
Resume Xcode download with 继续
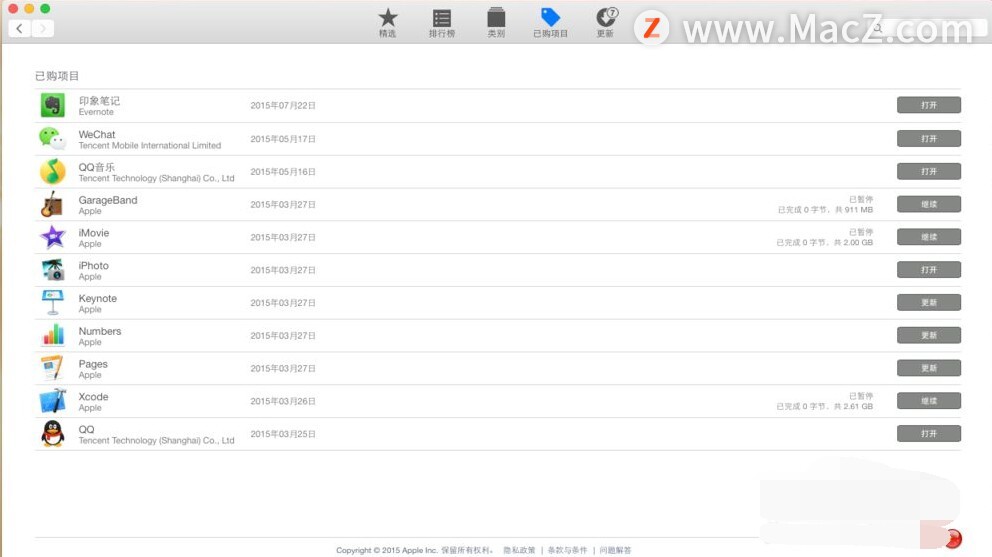(929, 401)
